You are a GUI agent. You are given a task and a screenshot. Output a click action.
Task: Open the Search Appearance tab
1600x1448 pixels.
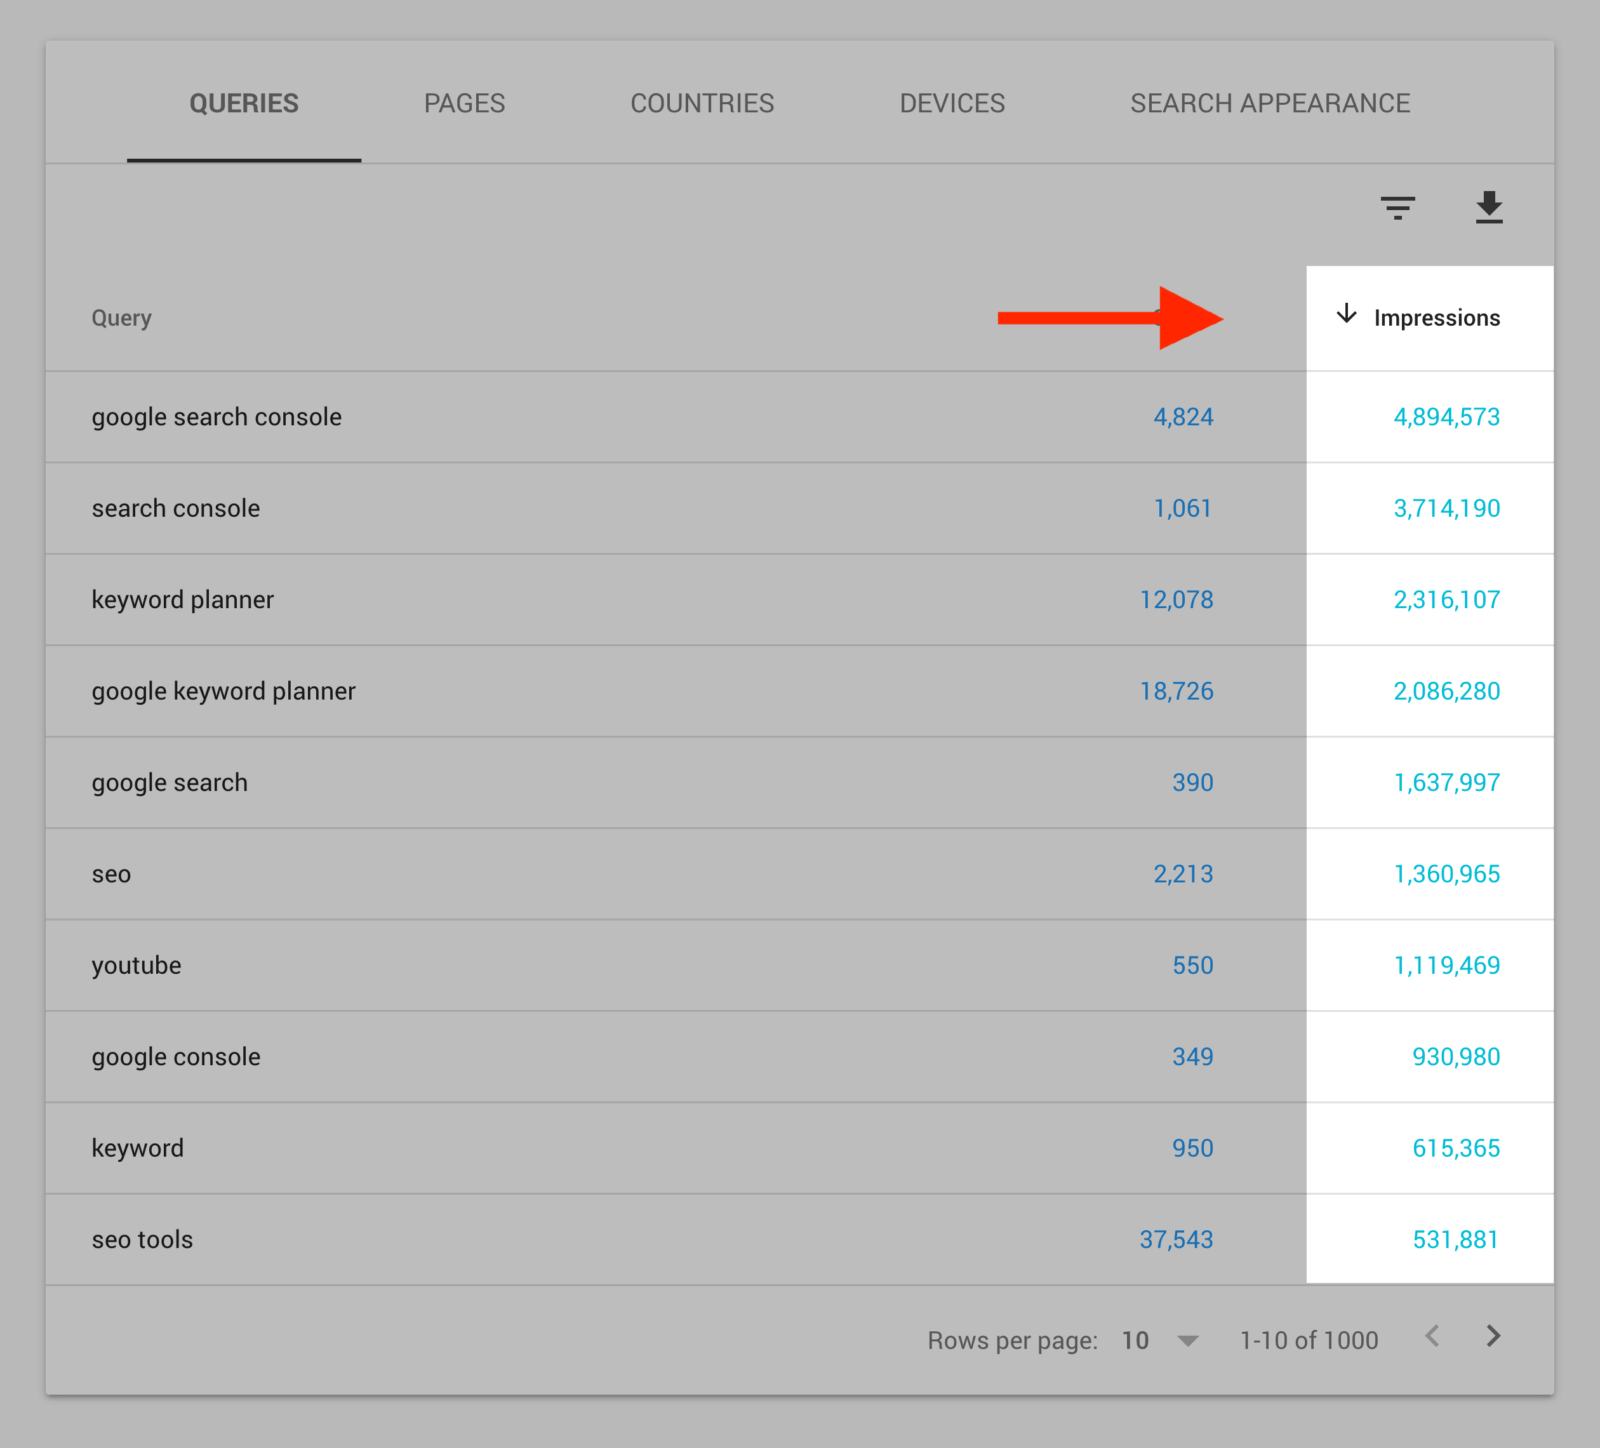coord(1270,103)
